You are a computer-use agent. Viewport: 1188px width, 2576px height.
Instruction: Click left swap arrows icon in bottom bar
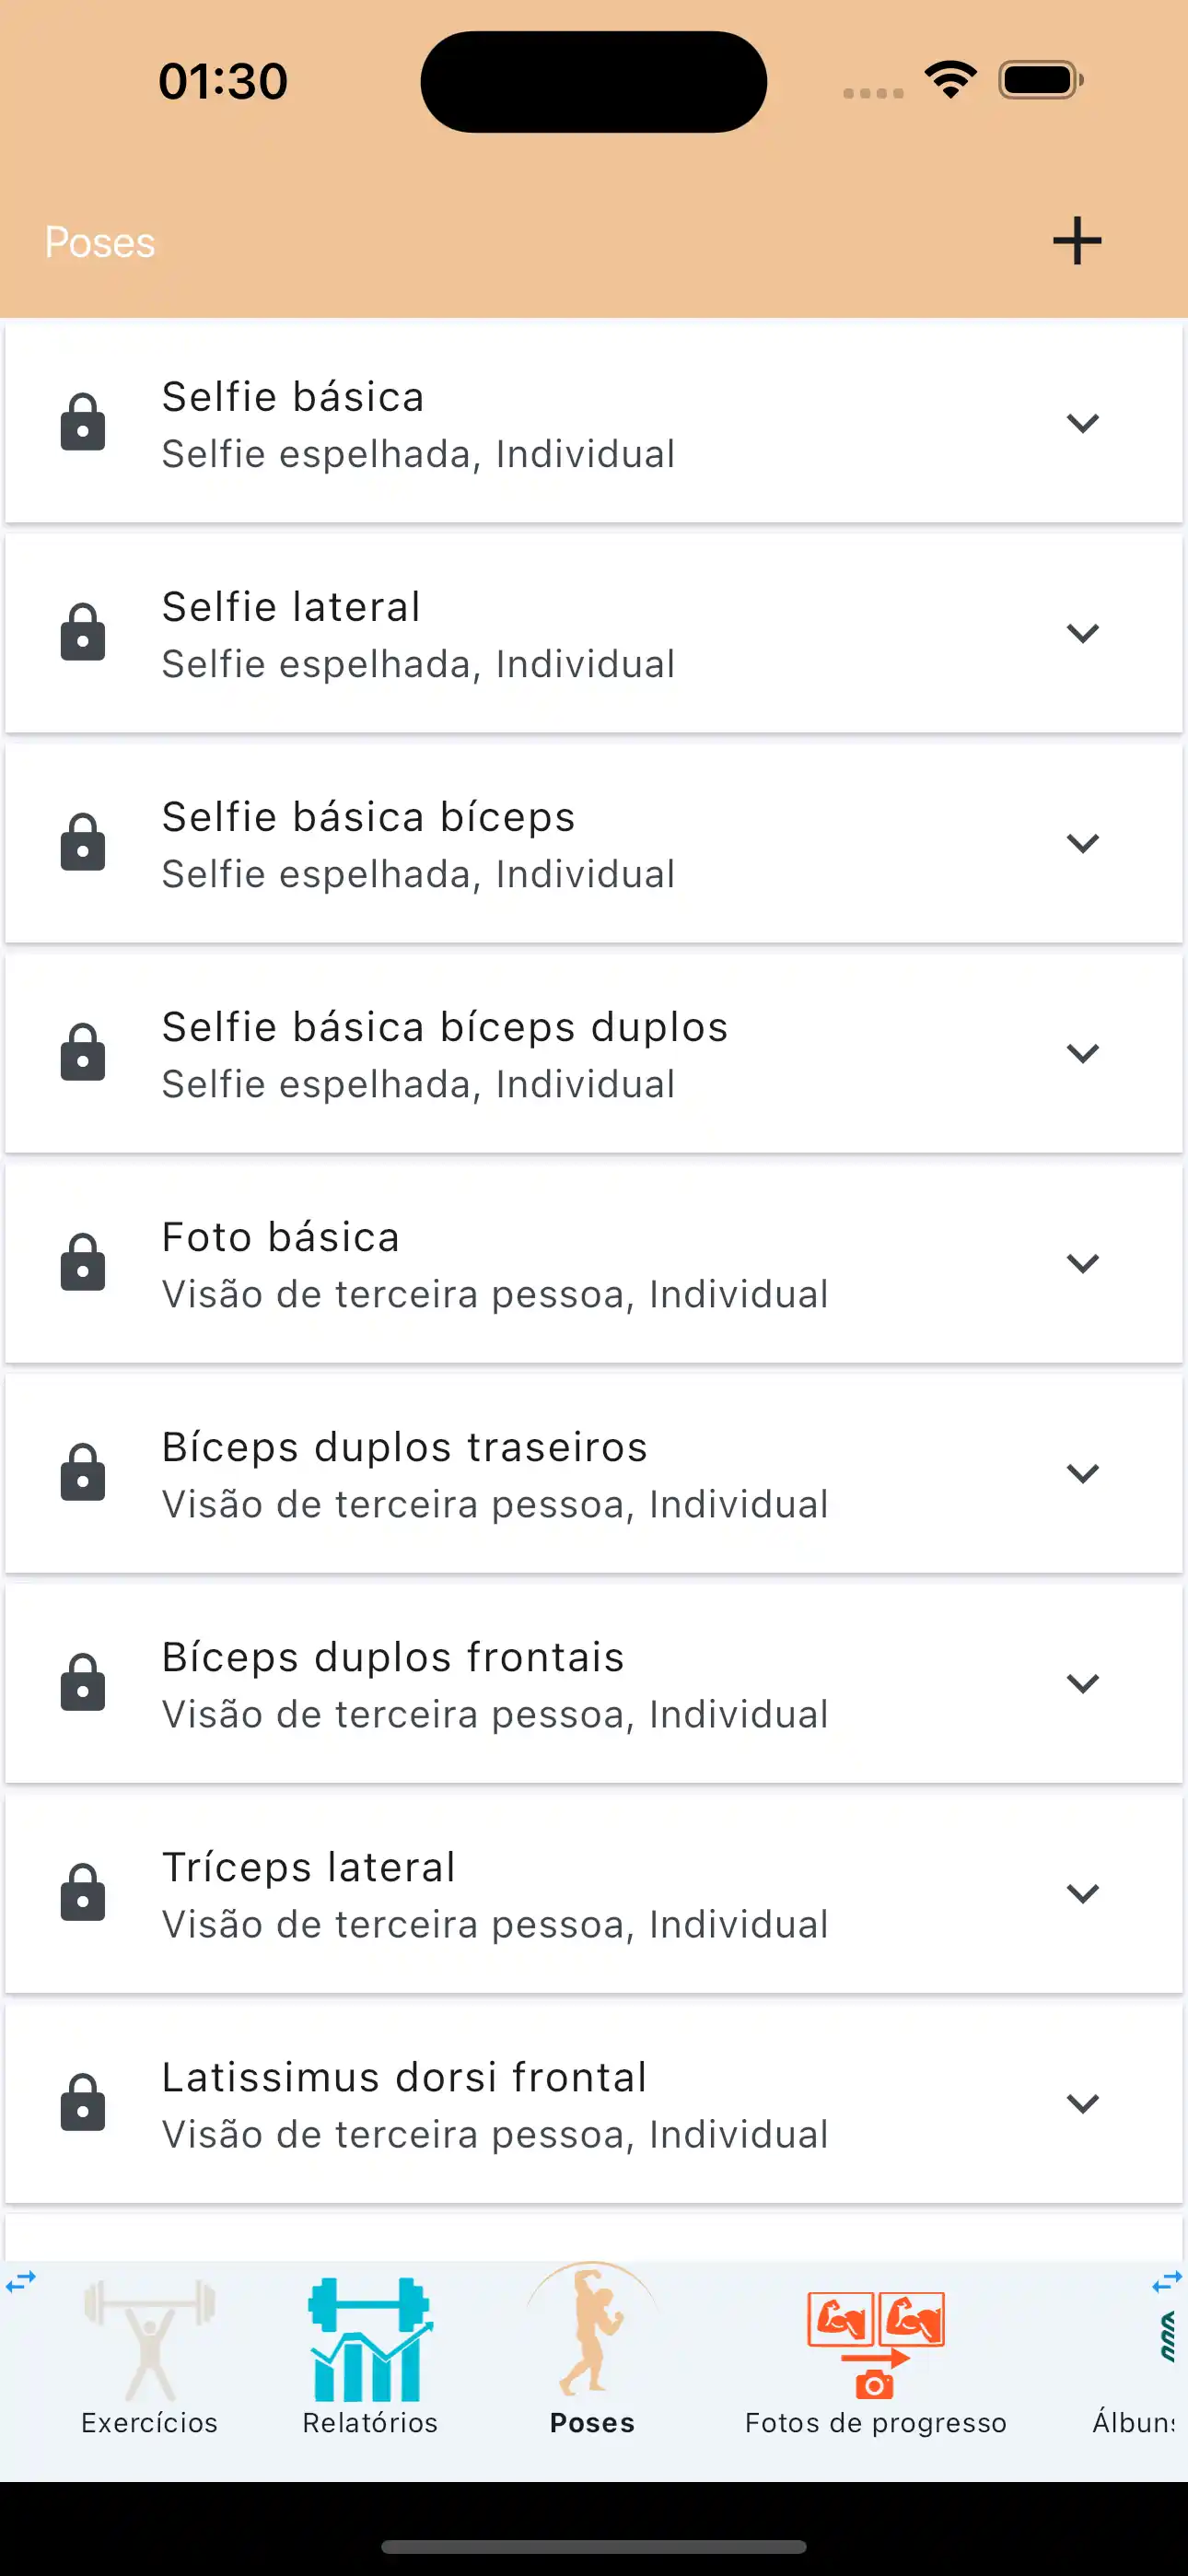pos(21,2281)
